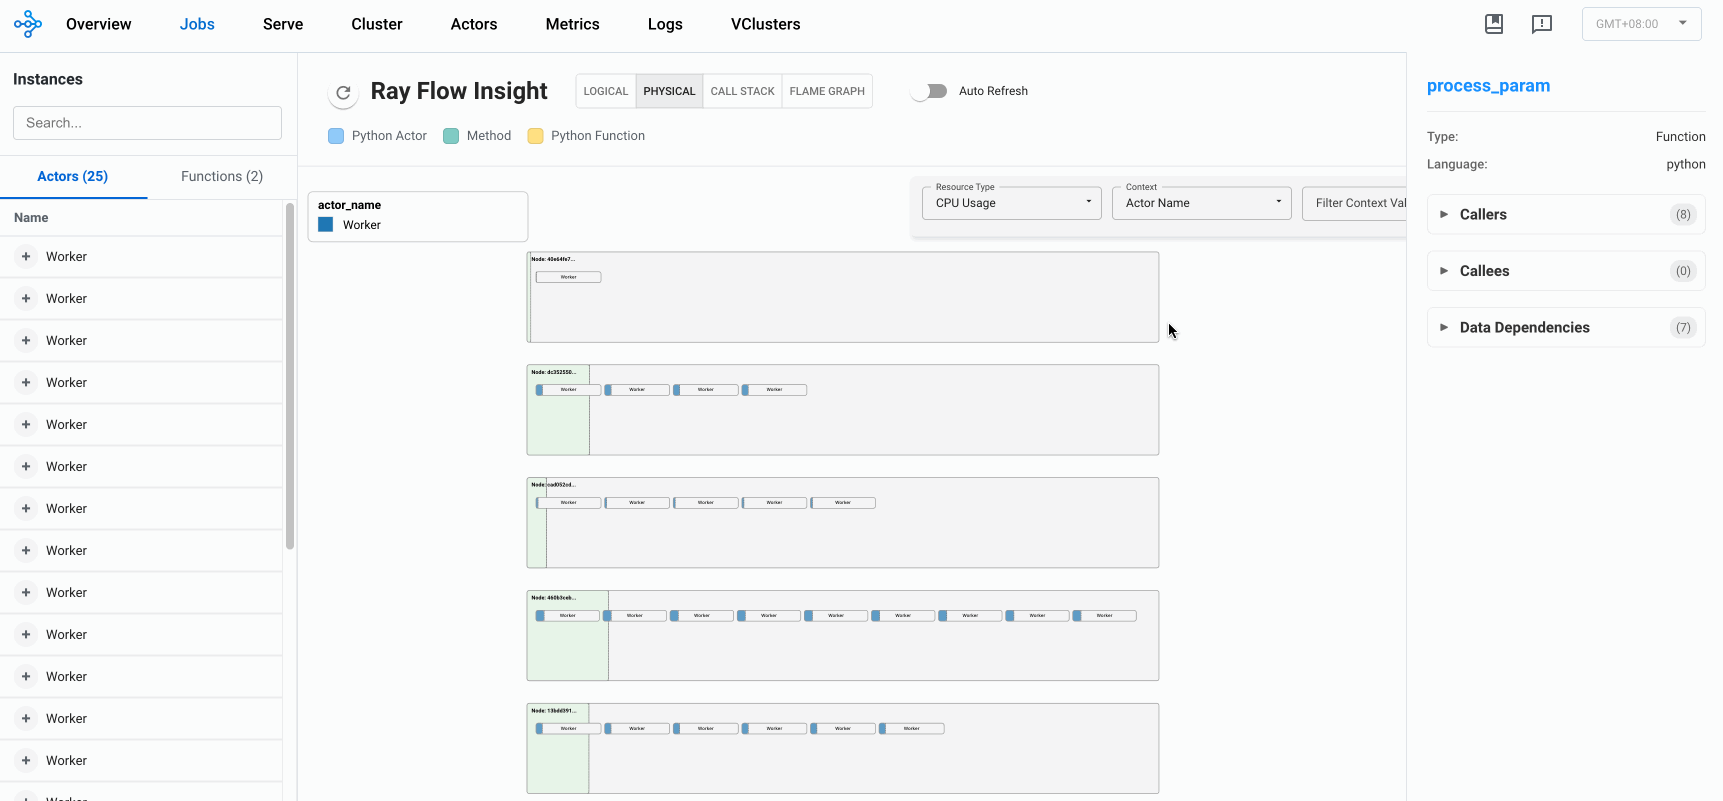Toggle the Auto Refresh switch

pyautogui.click(x=929, y=91)
